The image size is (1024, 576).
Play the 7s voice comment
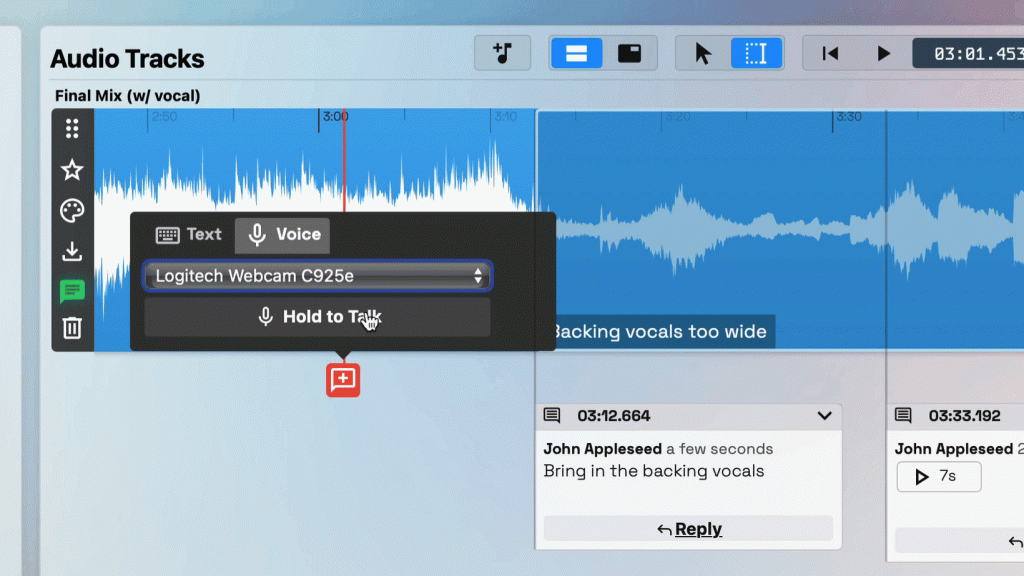(x=938, y=477)
